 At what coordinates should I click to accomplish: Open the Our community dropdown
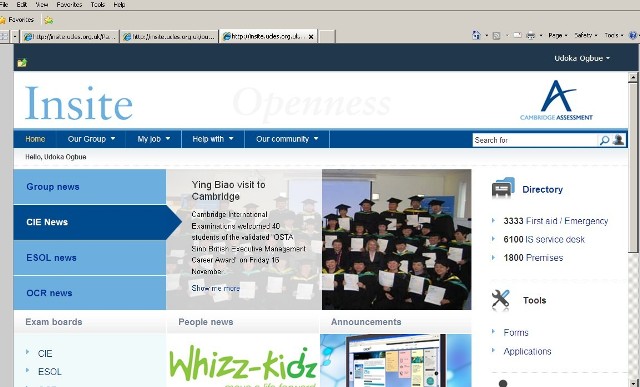[287, 139]
